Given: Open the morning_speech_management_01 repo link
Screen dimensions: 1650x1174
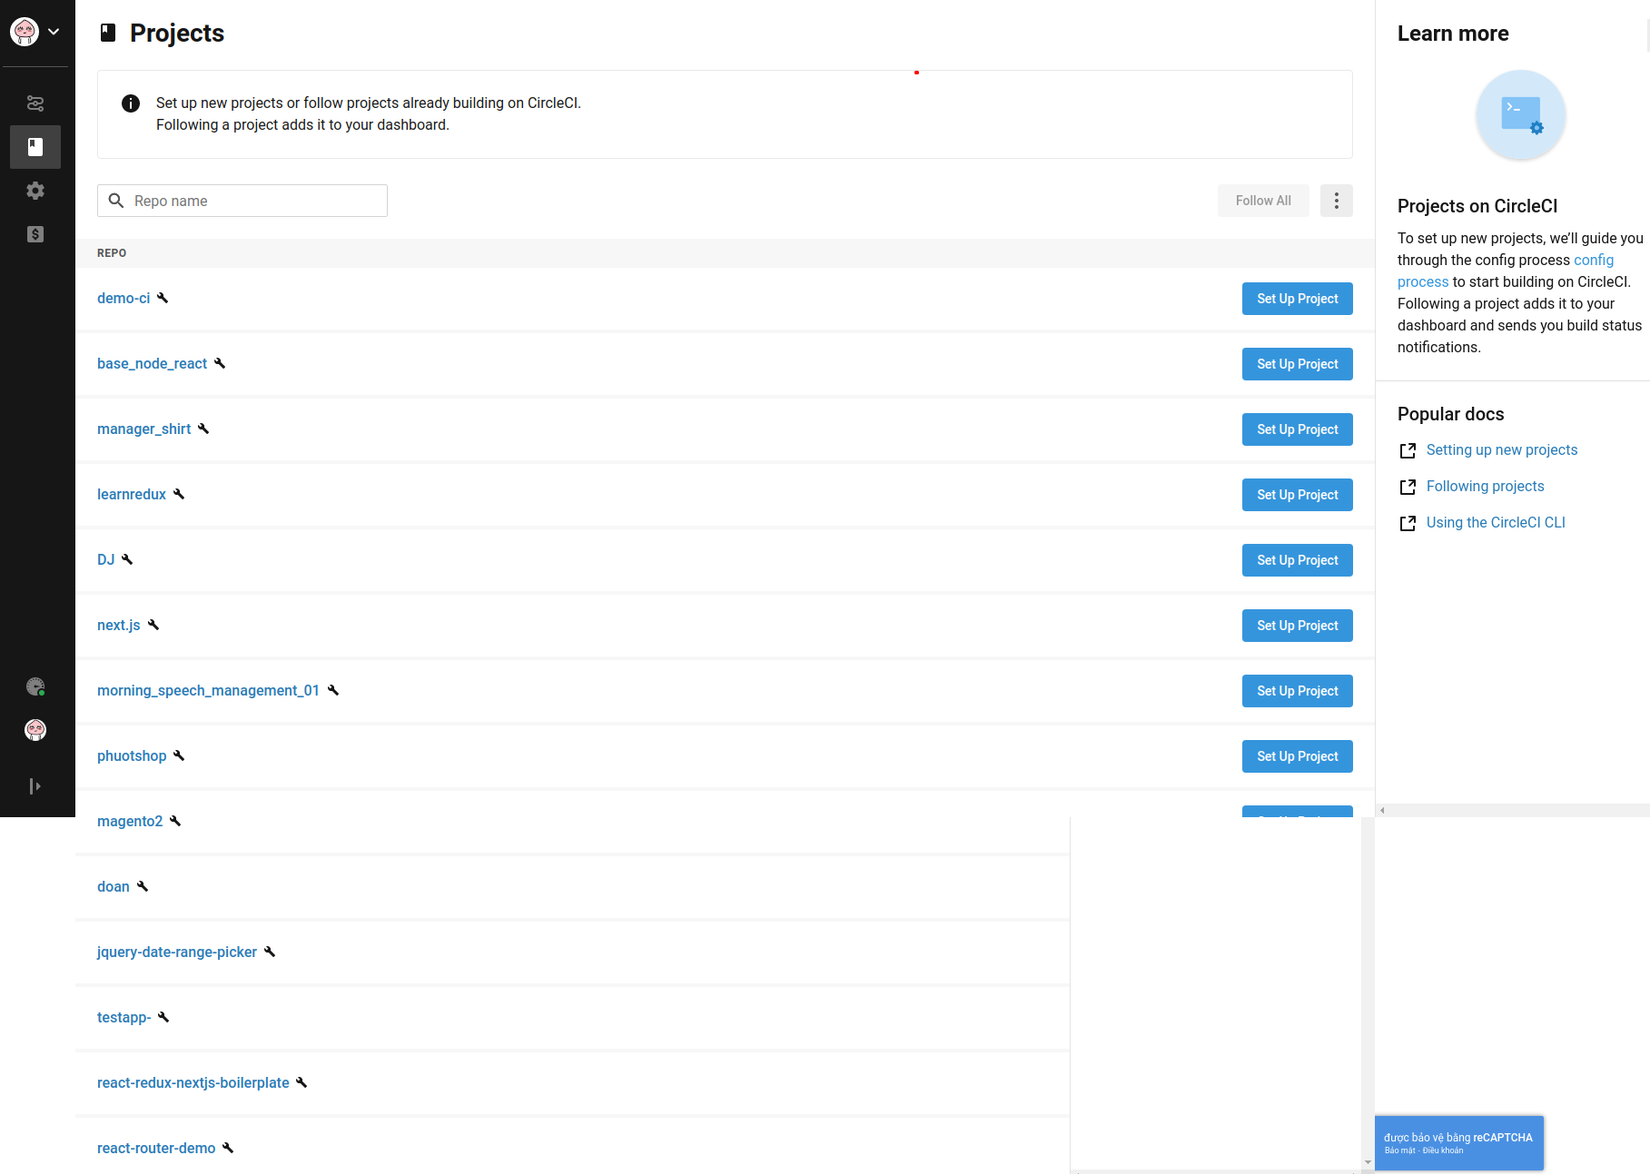Looking at the screenshot, I should [208, 691].
